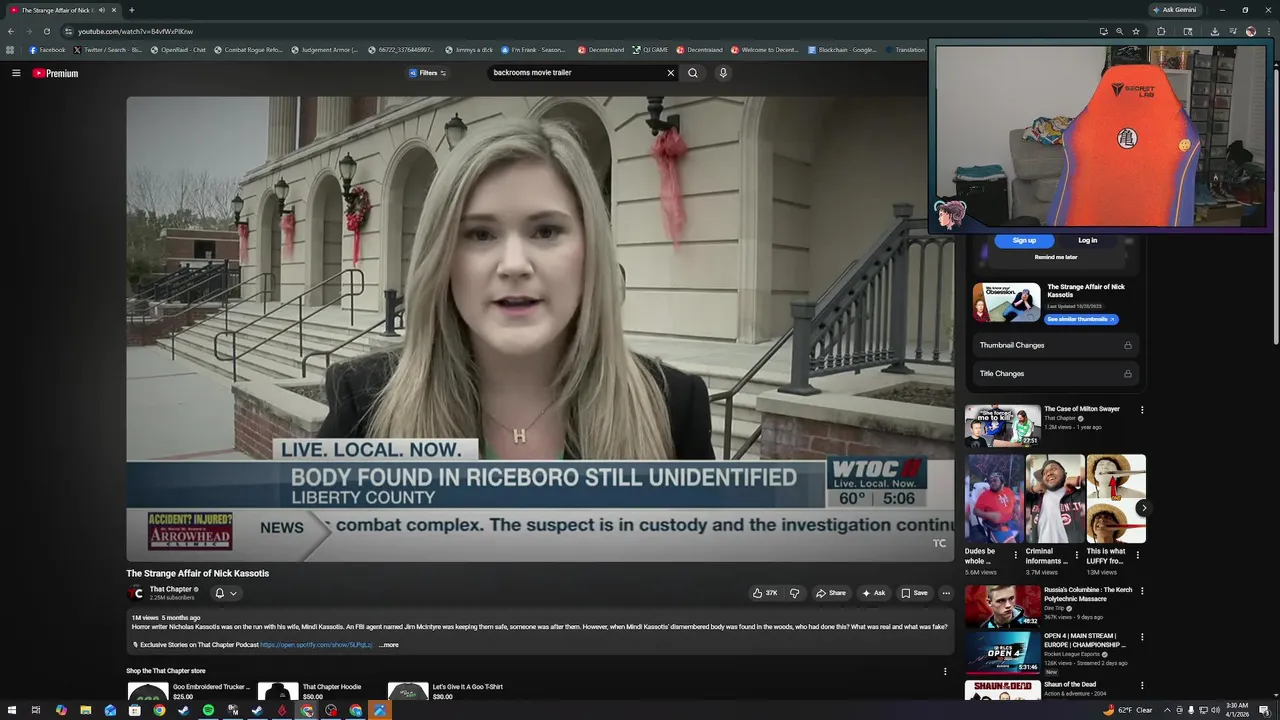Save the video to a playlist
The height and width of the screenshot is (720, 1280).
(x=914, y=593)
